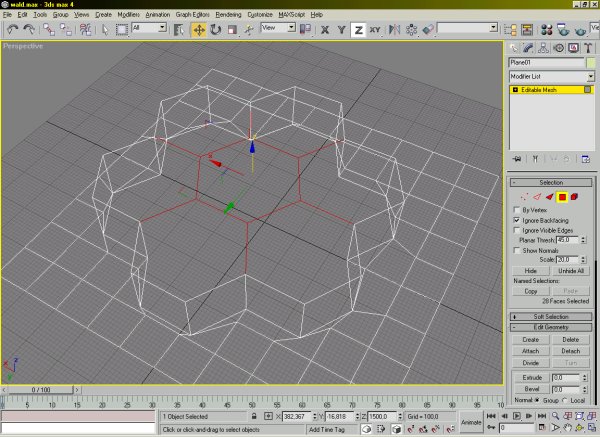
Task: Restrict transform to XY plane
Action: tap(373, 30)
